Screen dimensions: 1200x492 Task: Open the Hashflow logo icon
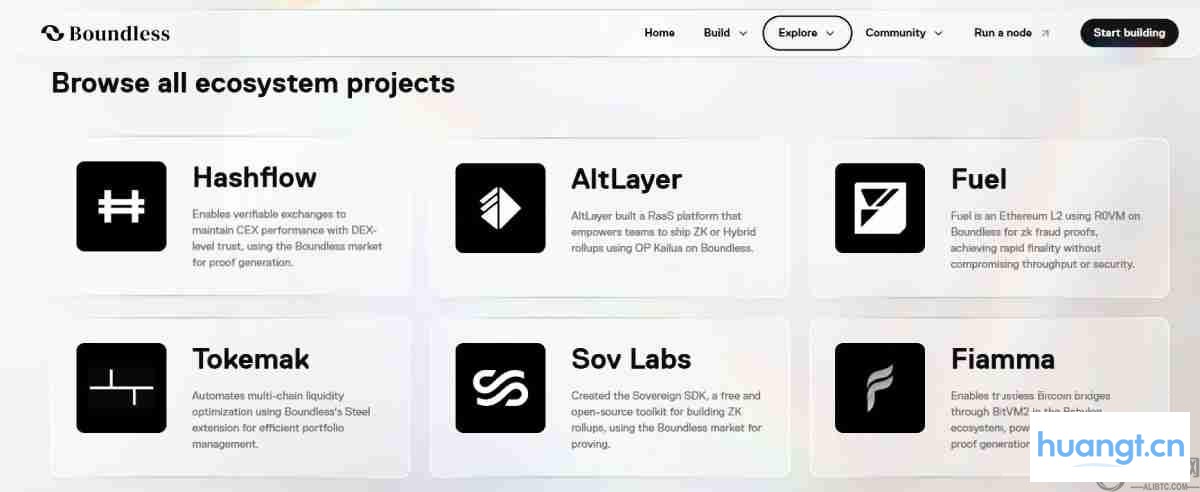click(x=121, y=206)
